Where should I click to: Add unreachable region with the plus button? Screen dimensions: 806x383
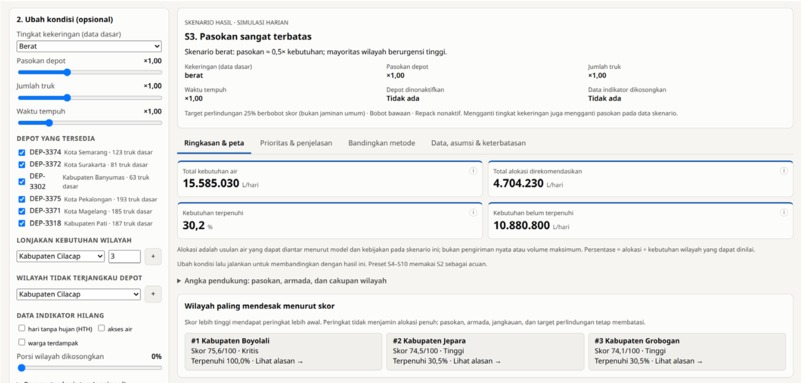(x=153, y=295)
